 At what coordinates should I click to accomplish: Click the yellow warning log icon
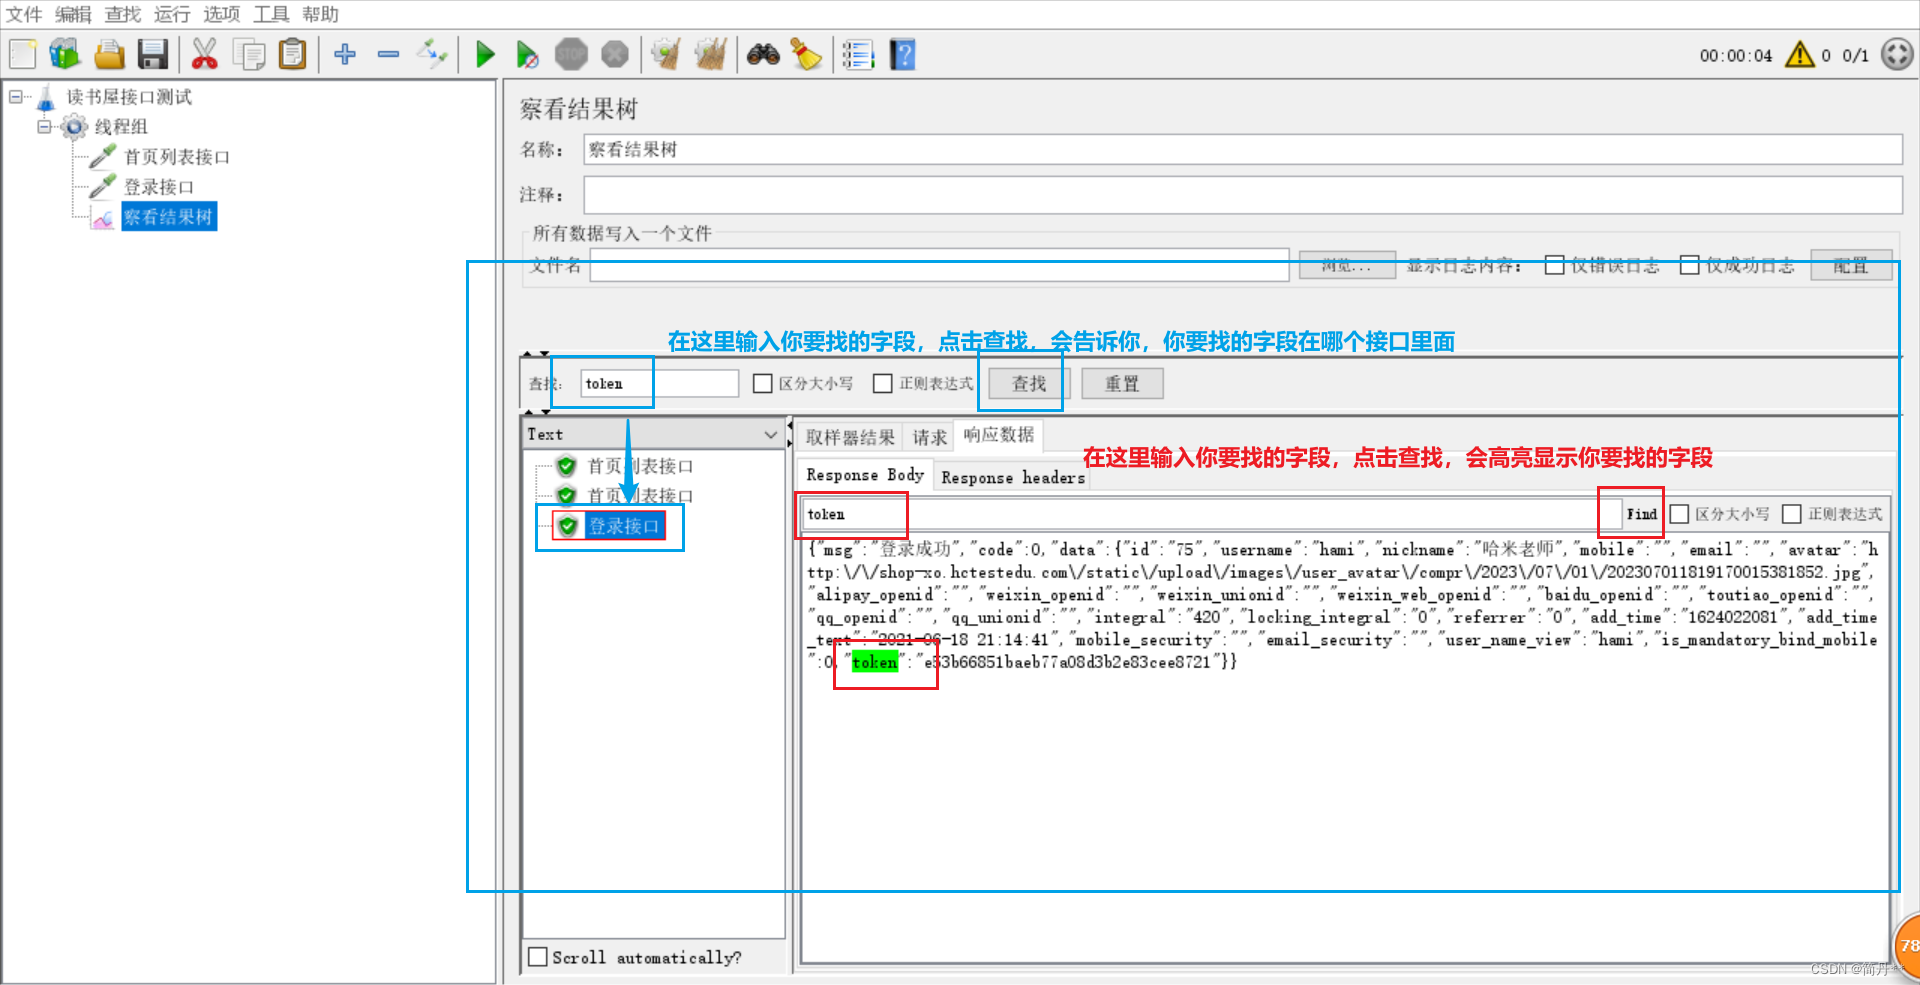coord(1799,54)
